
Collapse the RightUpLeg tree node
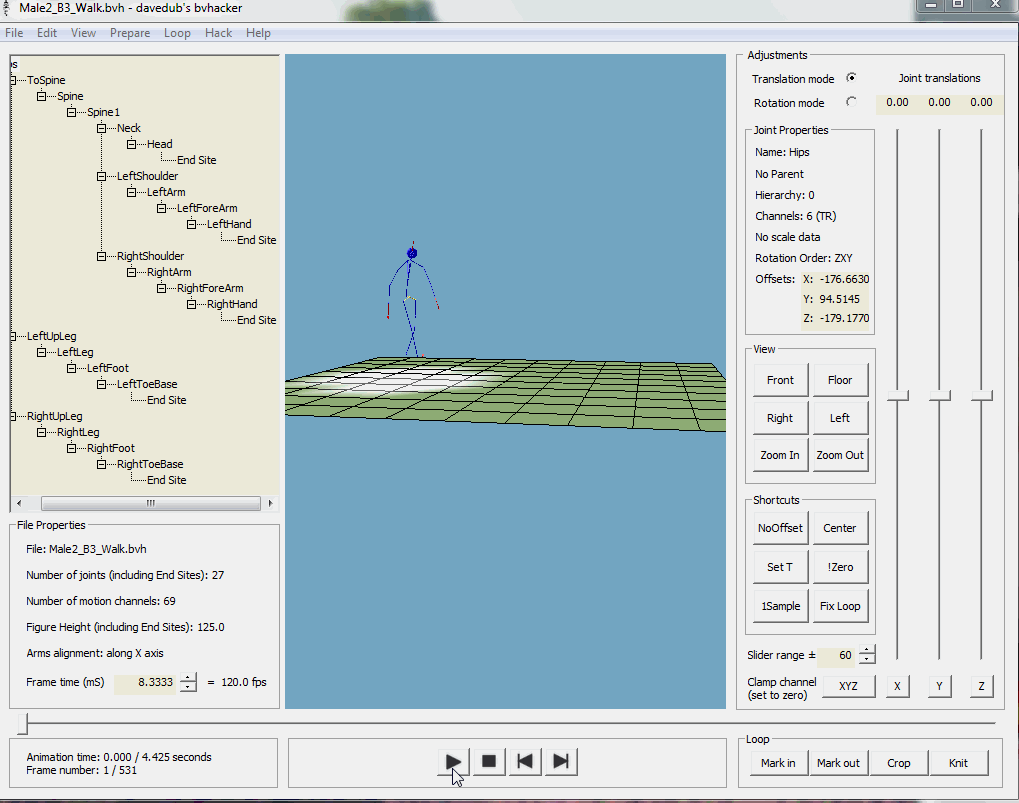[x=12, y=416]
